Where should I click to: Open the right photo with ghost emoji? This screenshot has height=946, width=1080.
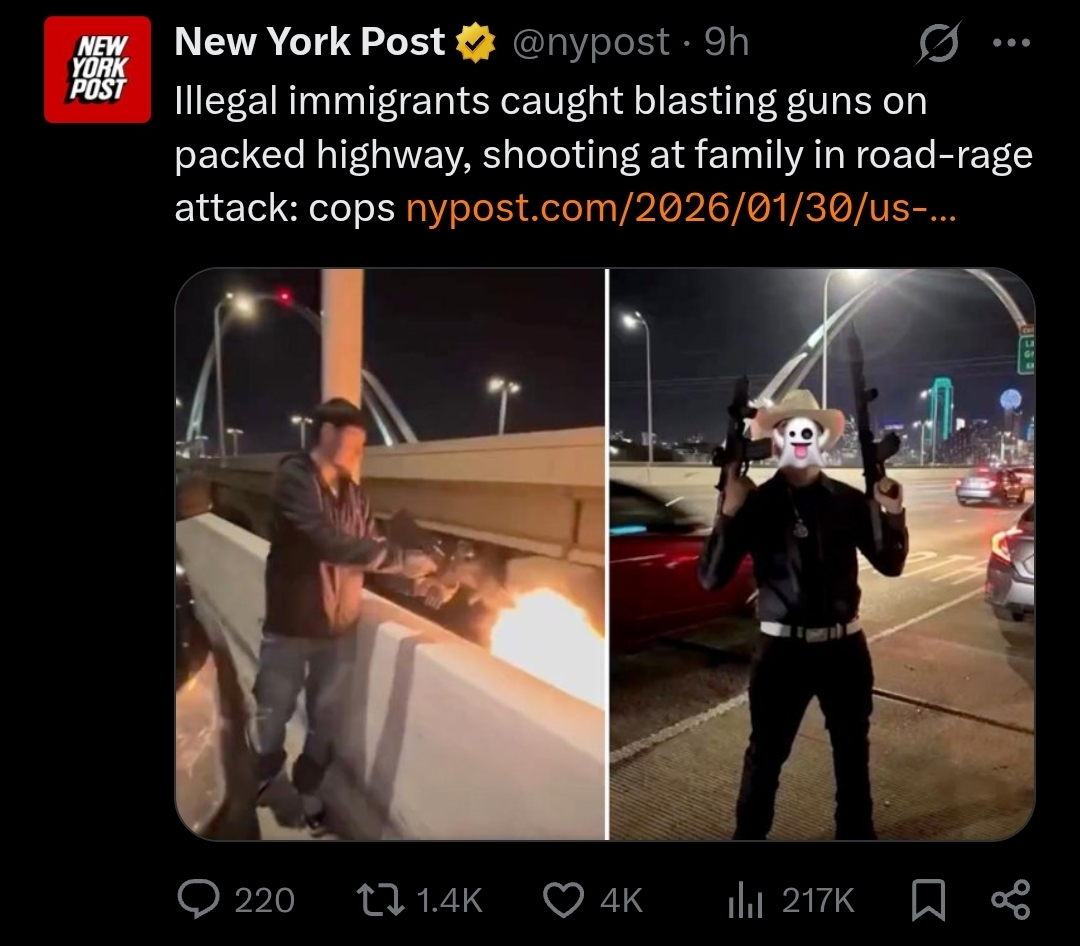(822, 554)
